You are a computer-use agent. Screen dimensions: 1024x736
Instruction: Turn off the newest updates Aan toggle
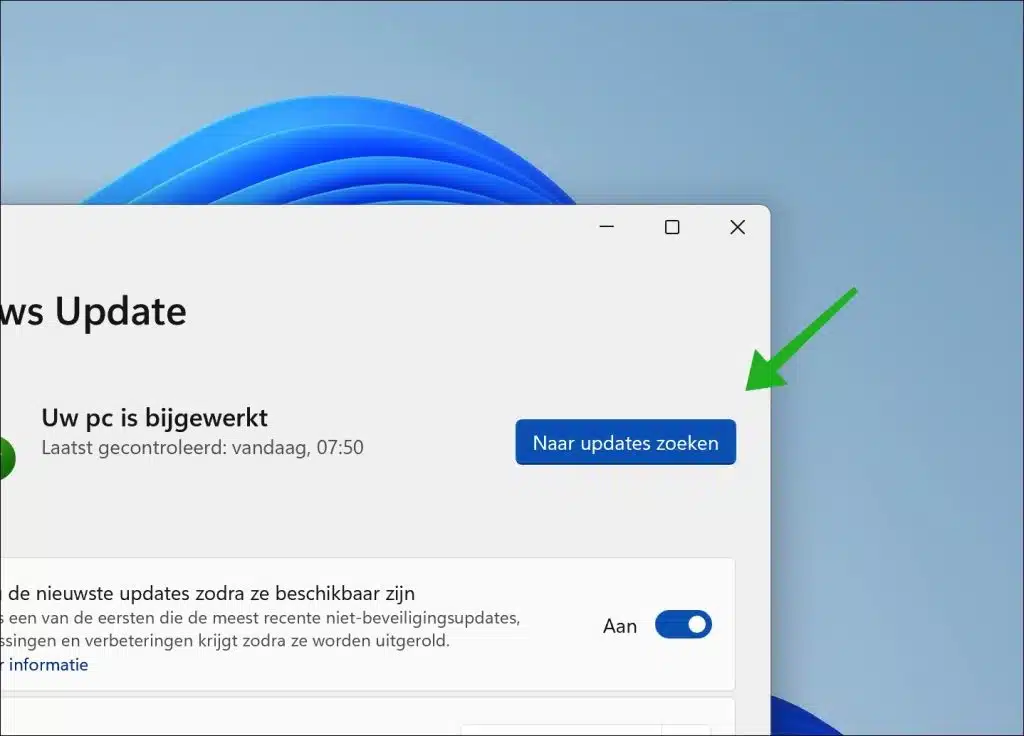(x=683, y=624)
